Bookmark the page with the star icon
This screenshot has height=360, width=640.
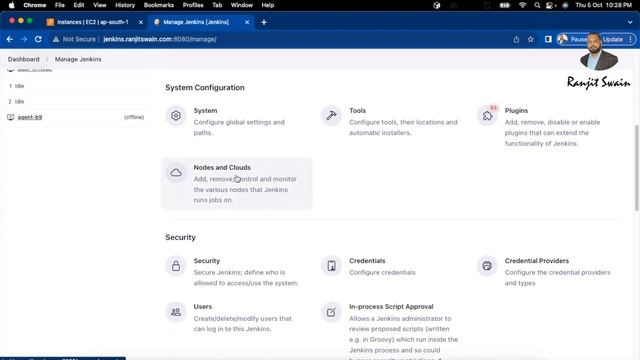pyautogui.click(x=531, y=39)
